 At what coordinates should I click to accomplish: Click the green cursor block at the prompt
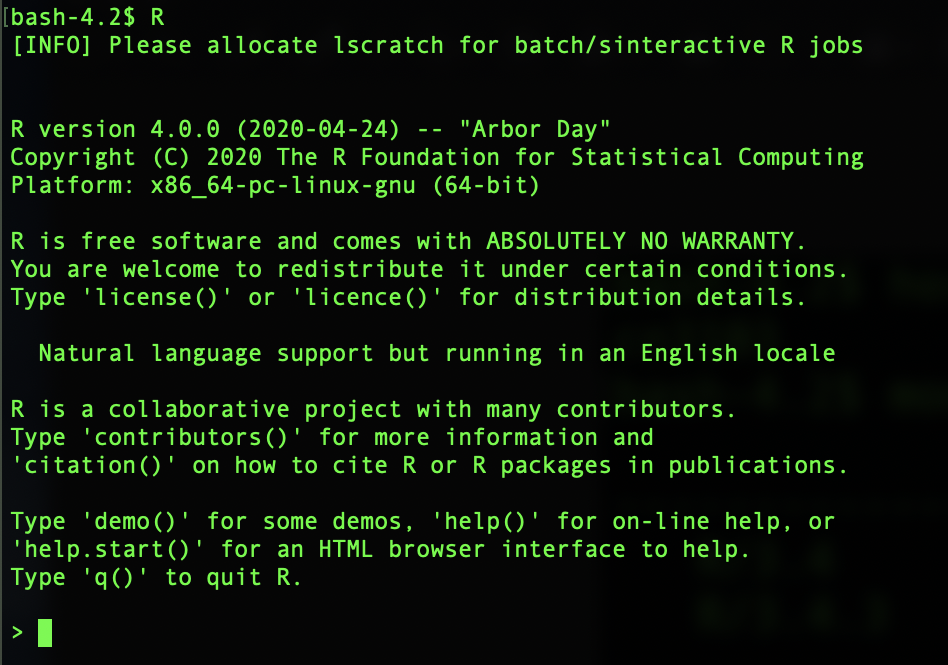click(44, 633)
